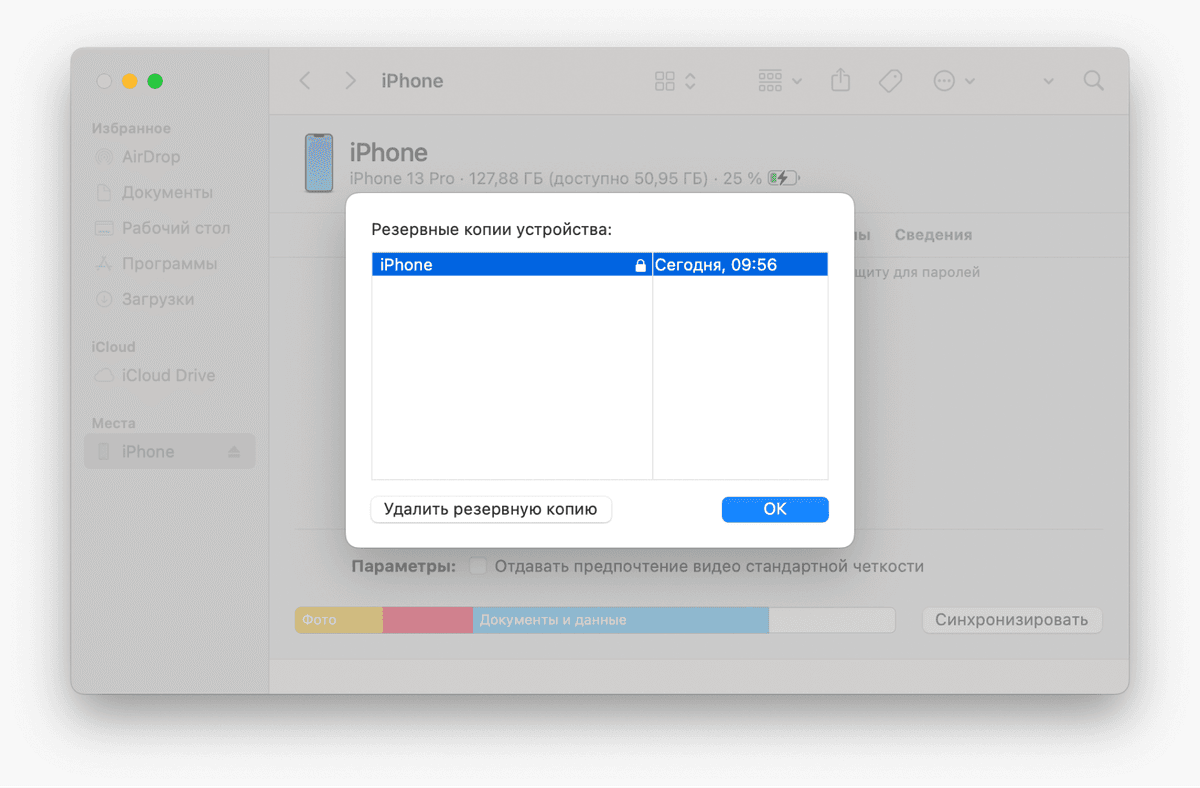Screen dimensions: 1200x788
Task: Click the green zoom window button
Action: 155,81
